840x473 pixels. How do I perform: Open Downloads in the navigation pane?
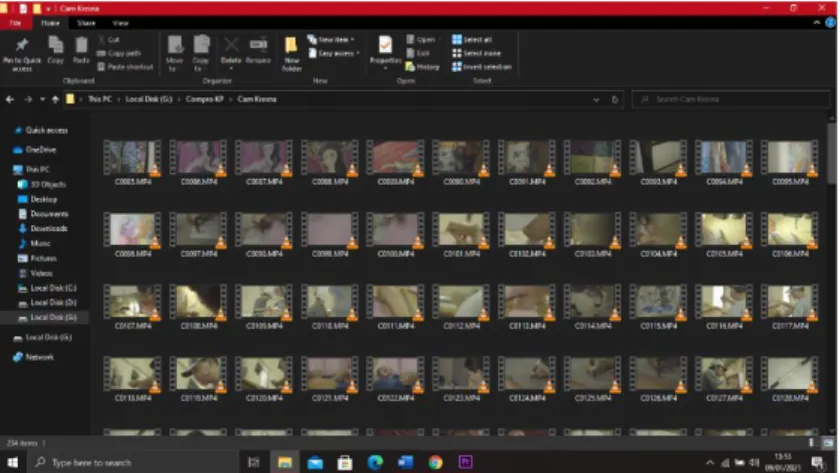[x=43, y=228]
